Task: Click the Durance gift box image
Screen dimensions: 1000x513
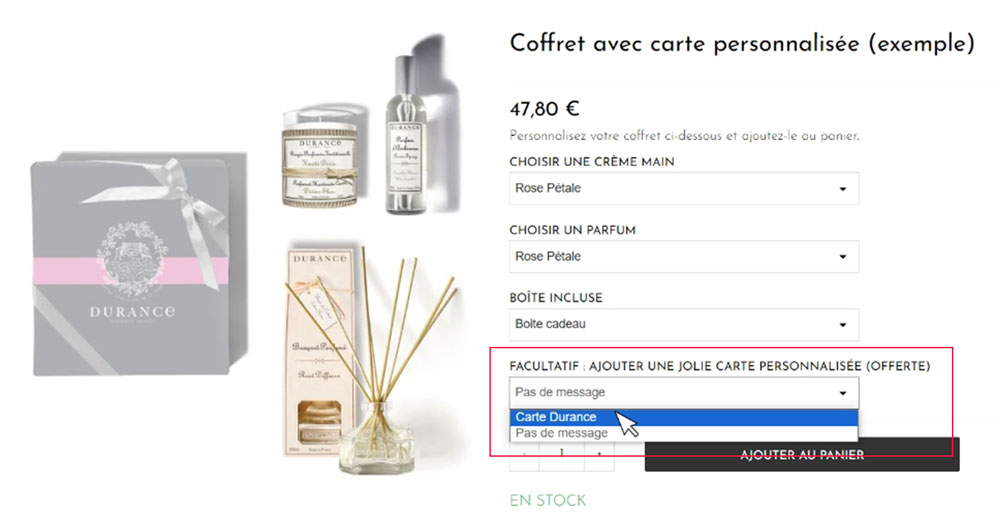Action: (138, 264)
